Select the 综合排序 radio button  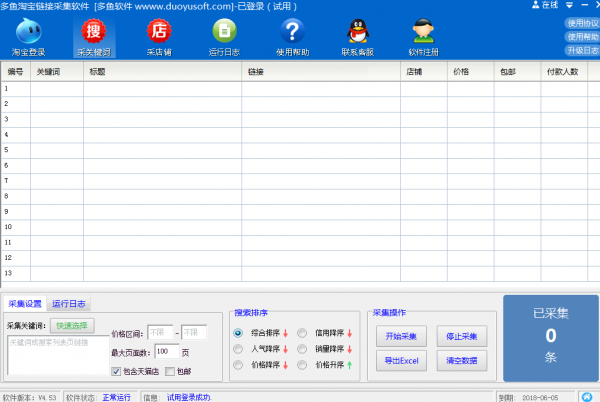238,333
